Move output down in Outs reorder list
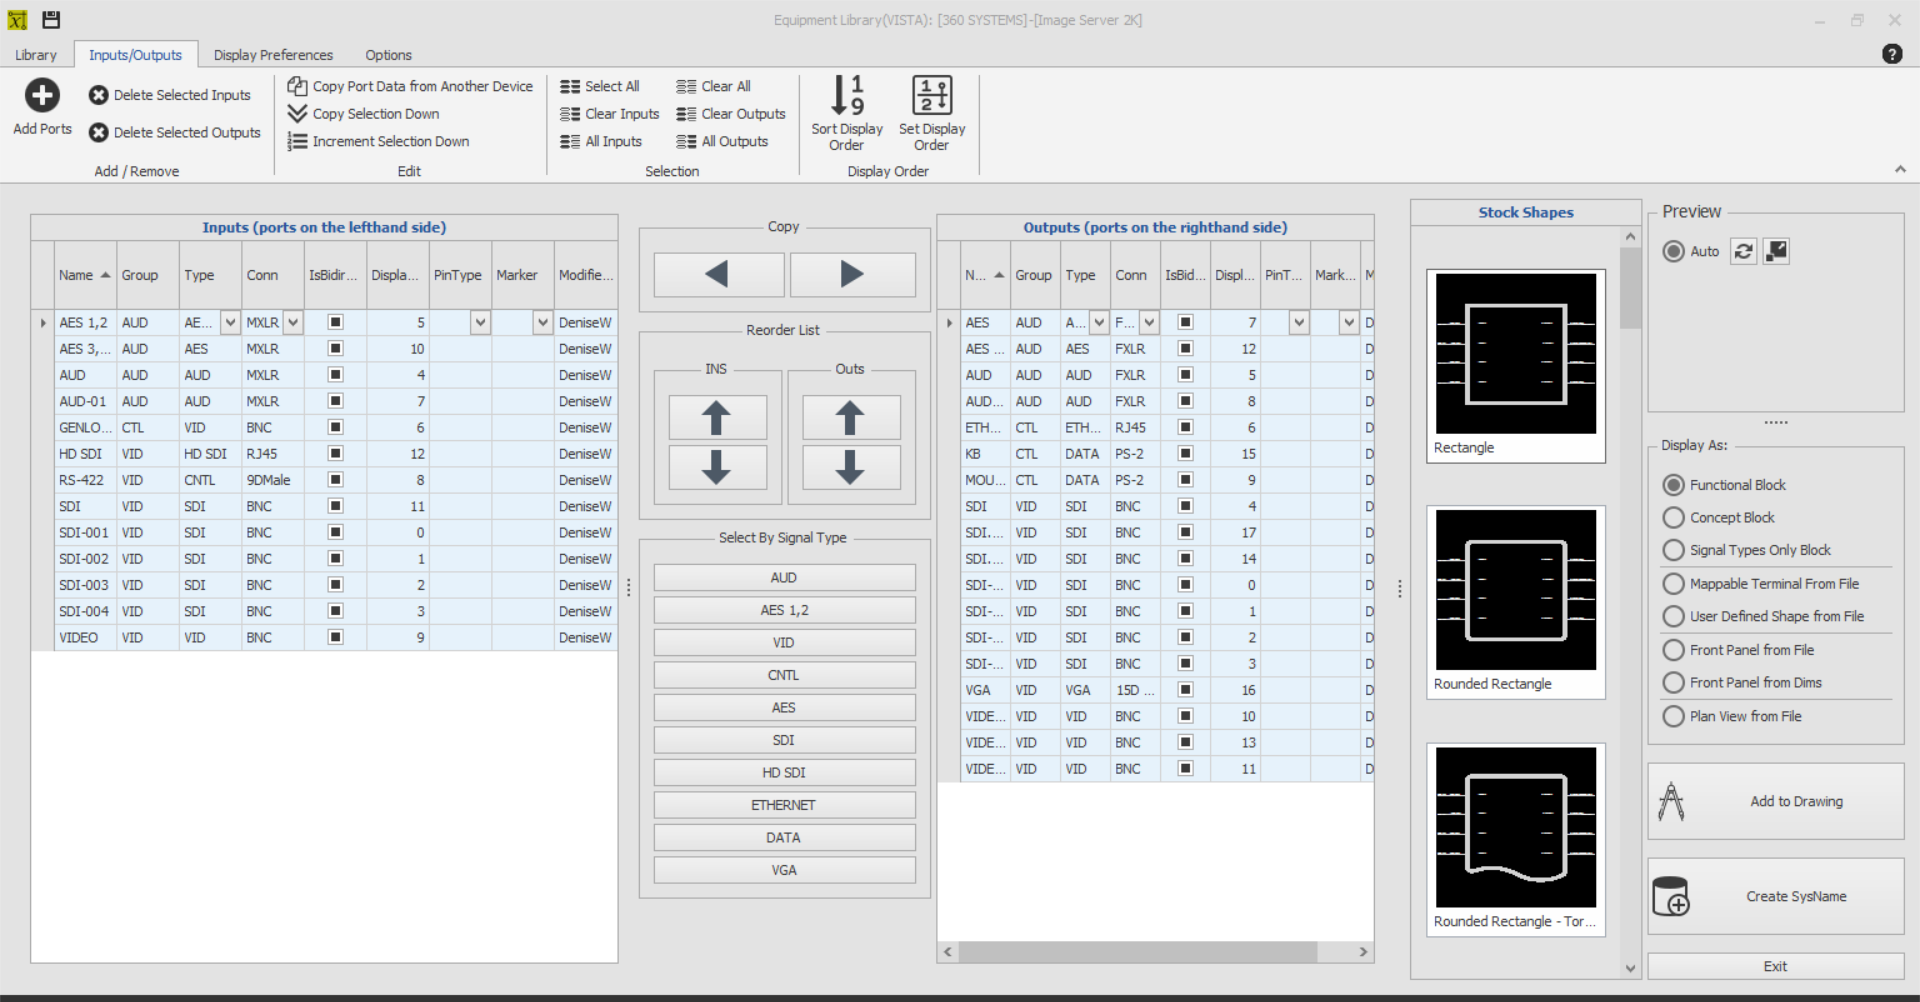 (850, 467)
